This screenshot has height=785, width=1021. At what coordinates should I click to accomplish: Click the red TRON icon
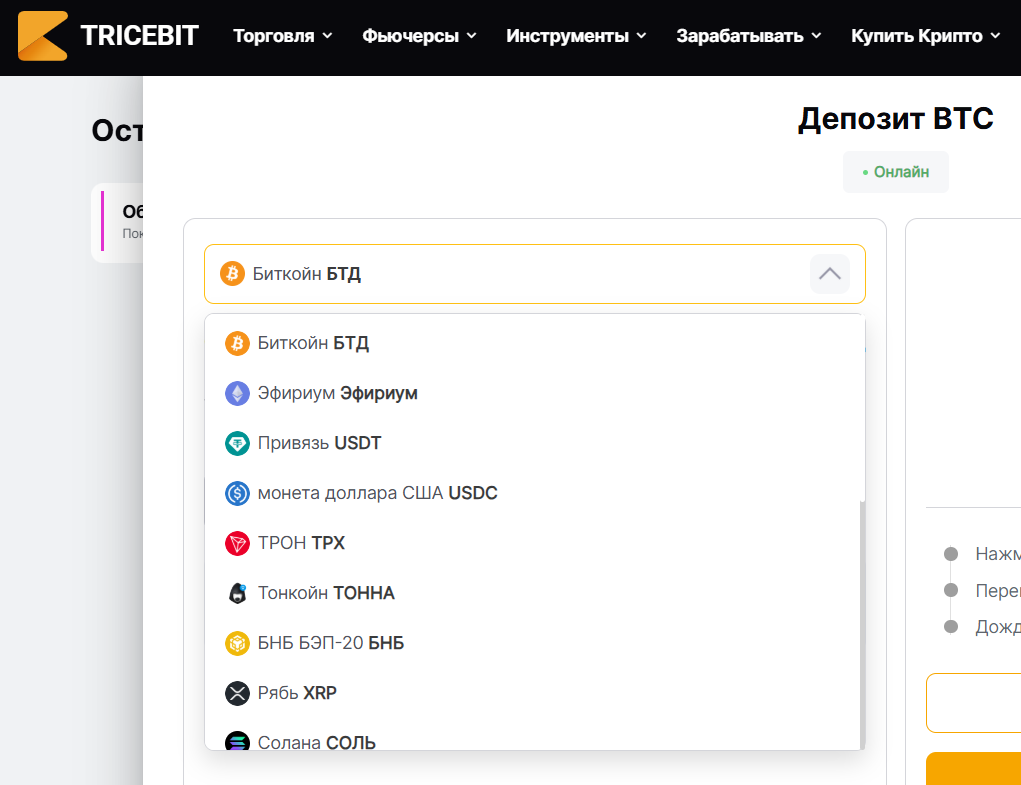coord(237,543)
